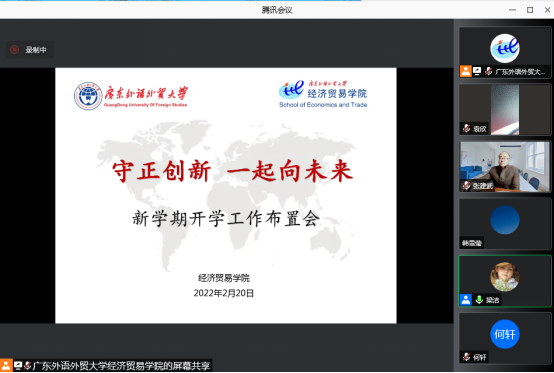The width and height of the screenshot is (554, 373).
Task: Click the muted microphone icon next to 袁欣
Action: click(466, 129)
